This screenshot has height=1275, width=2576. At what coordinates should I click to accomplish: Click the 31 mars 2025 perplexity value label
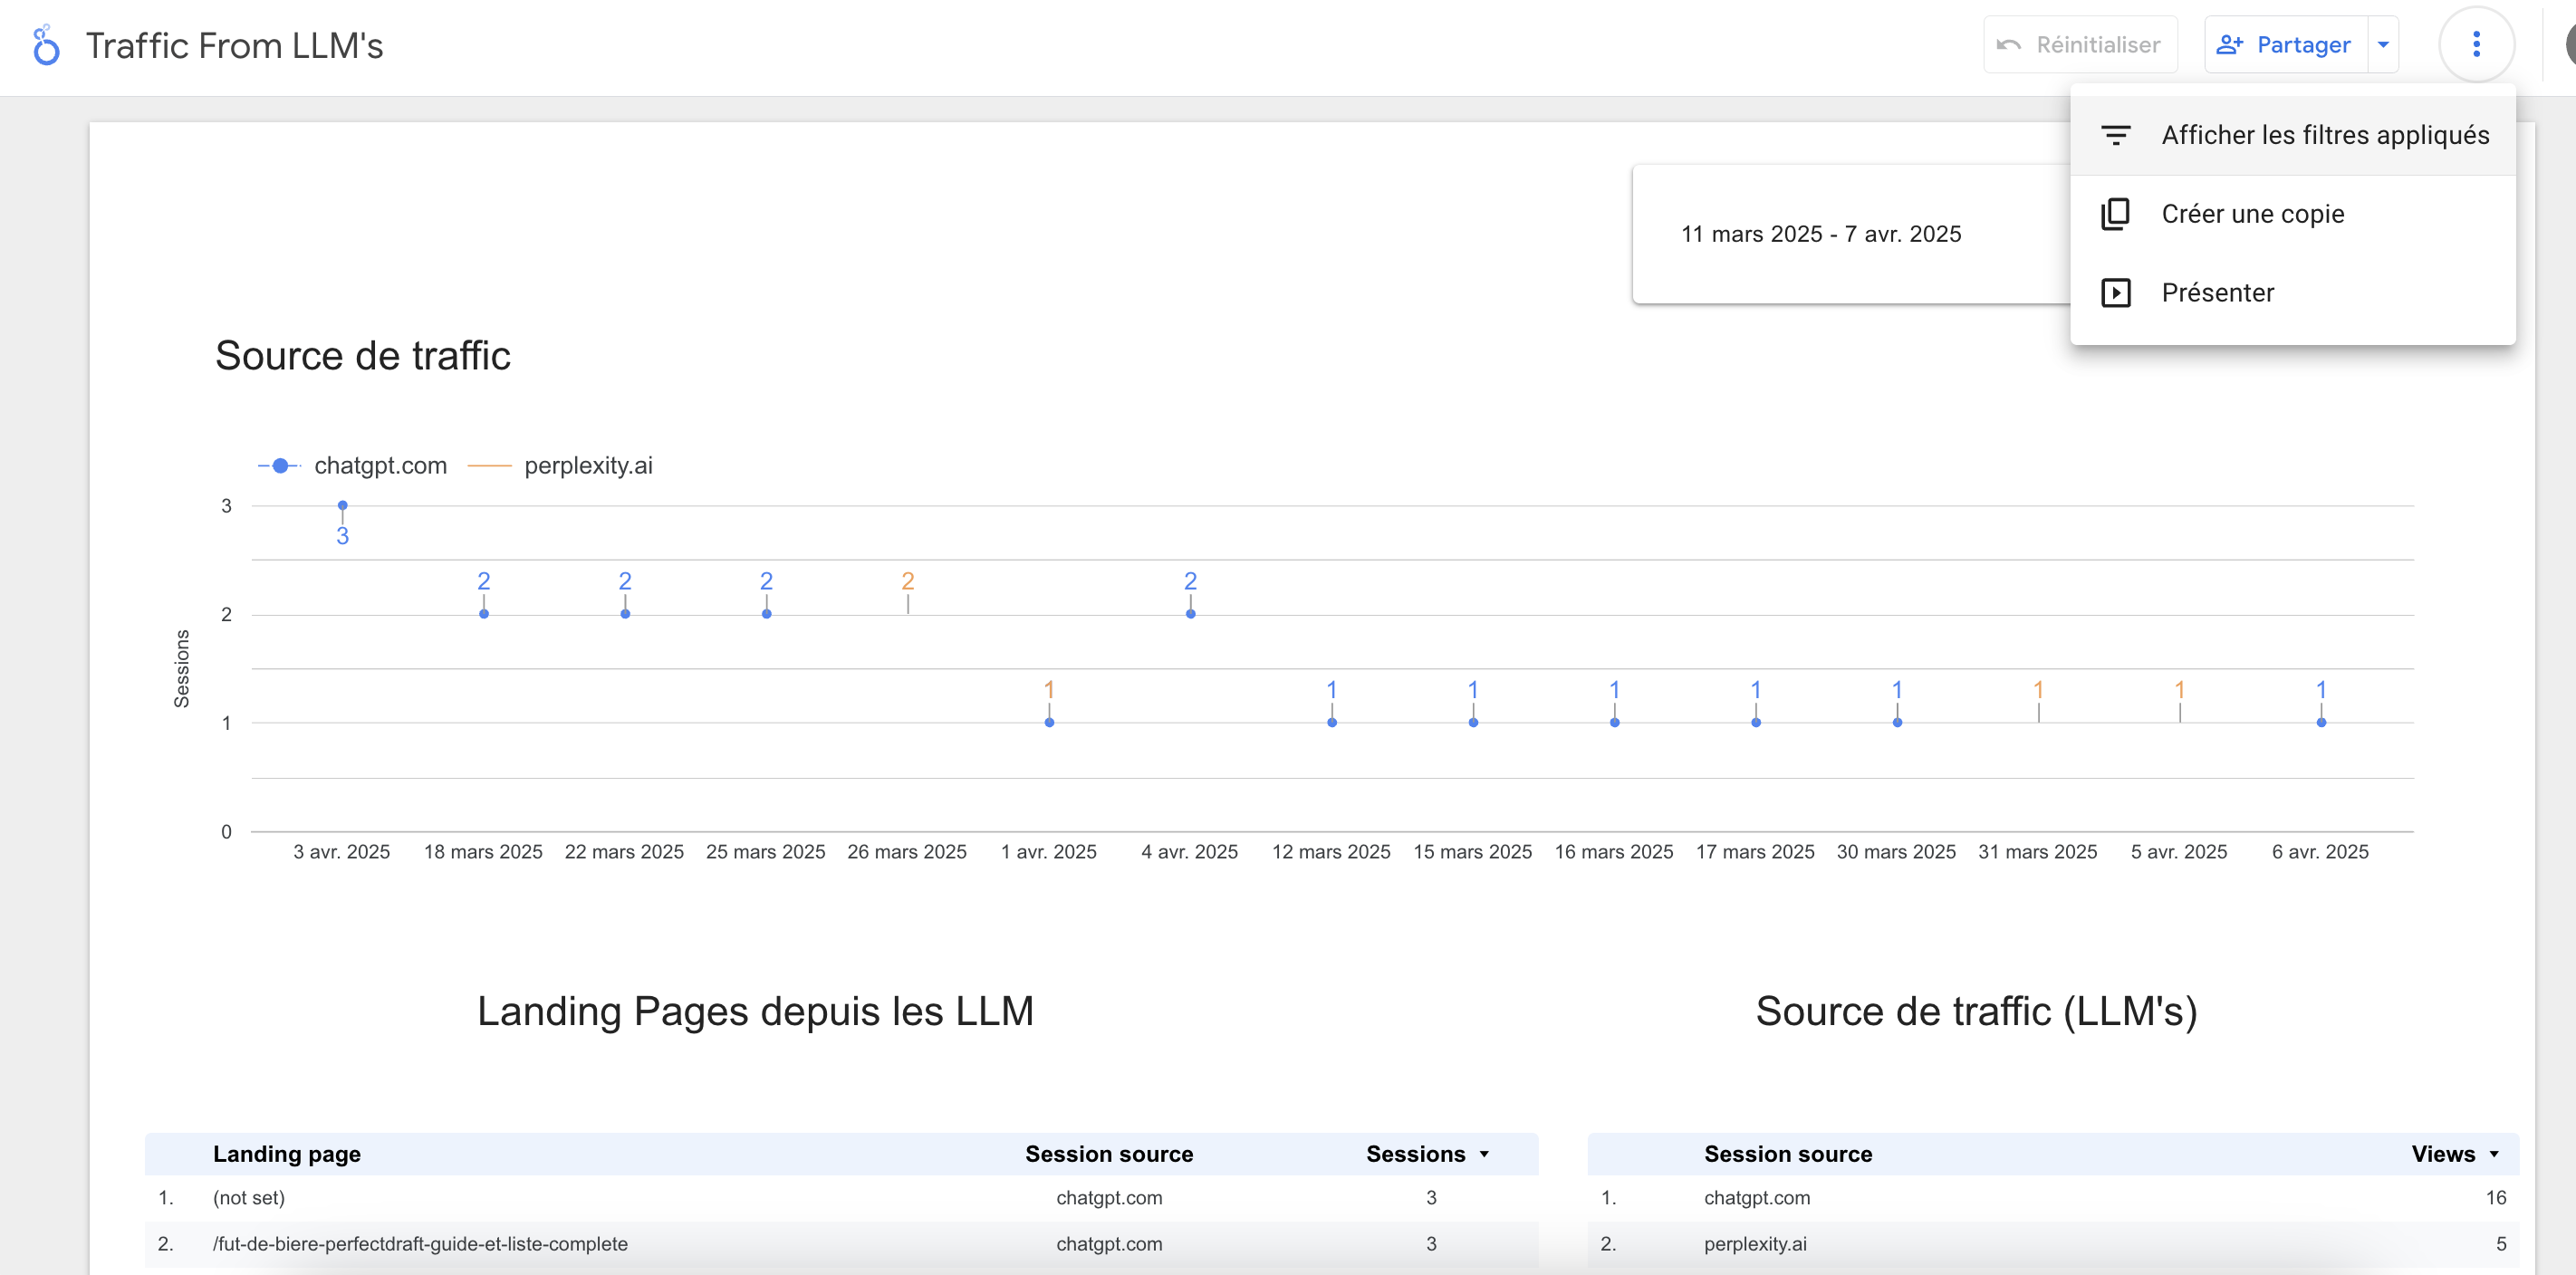[2038, 690]
